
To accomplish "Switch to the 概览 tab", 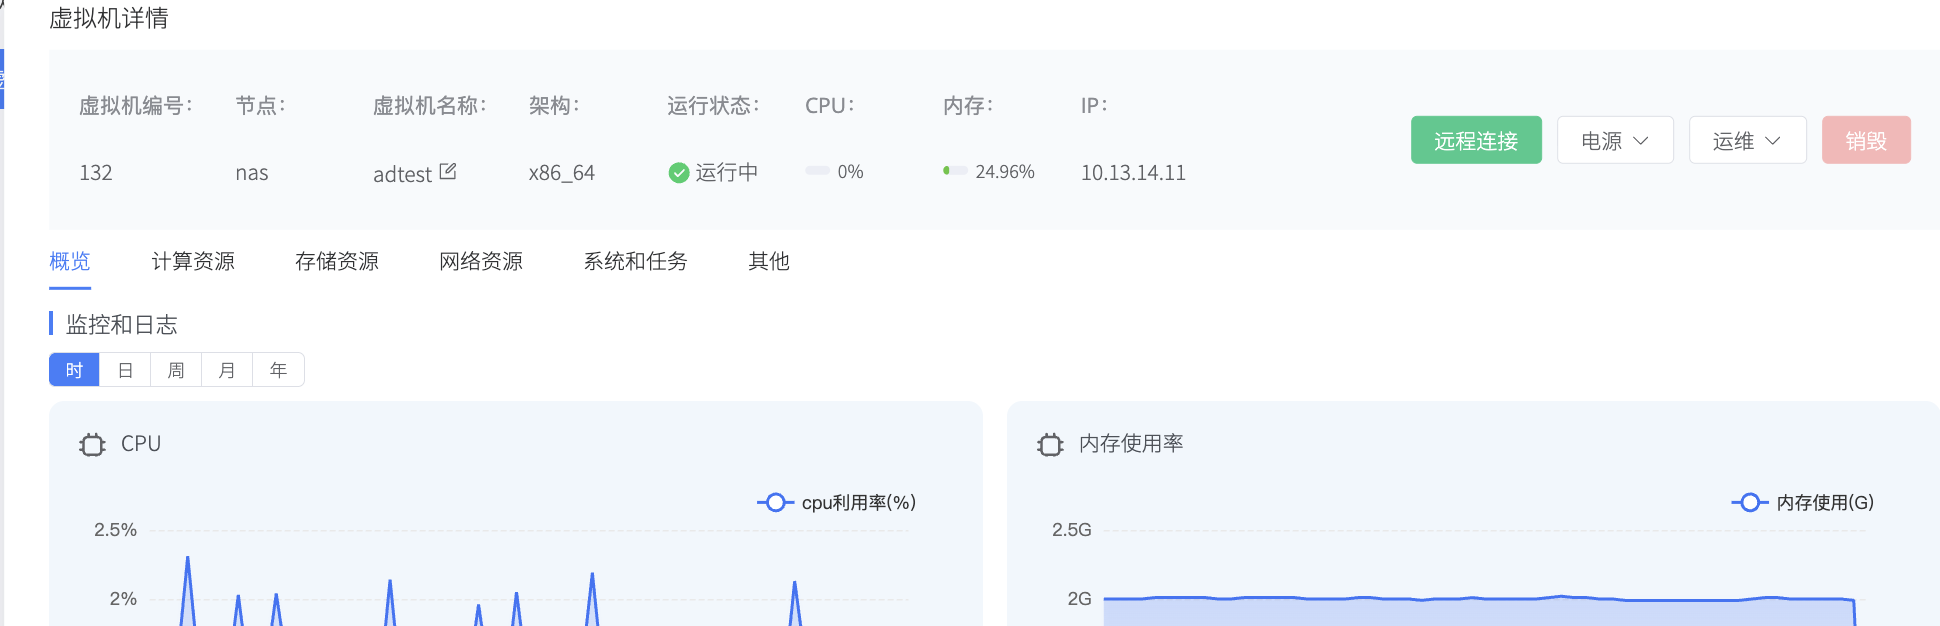I will pos(70,262).
